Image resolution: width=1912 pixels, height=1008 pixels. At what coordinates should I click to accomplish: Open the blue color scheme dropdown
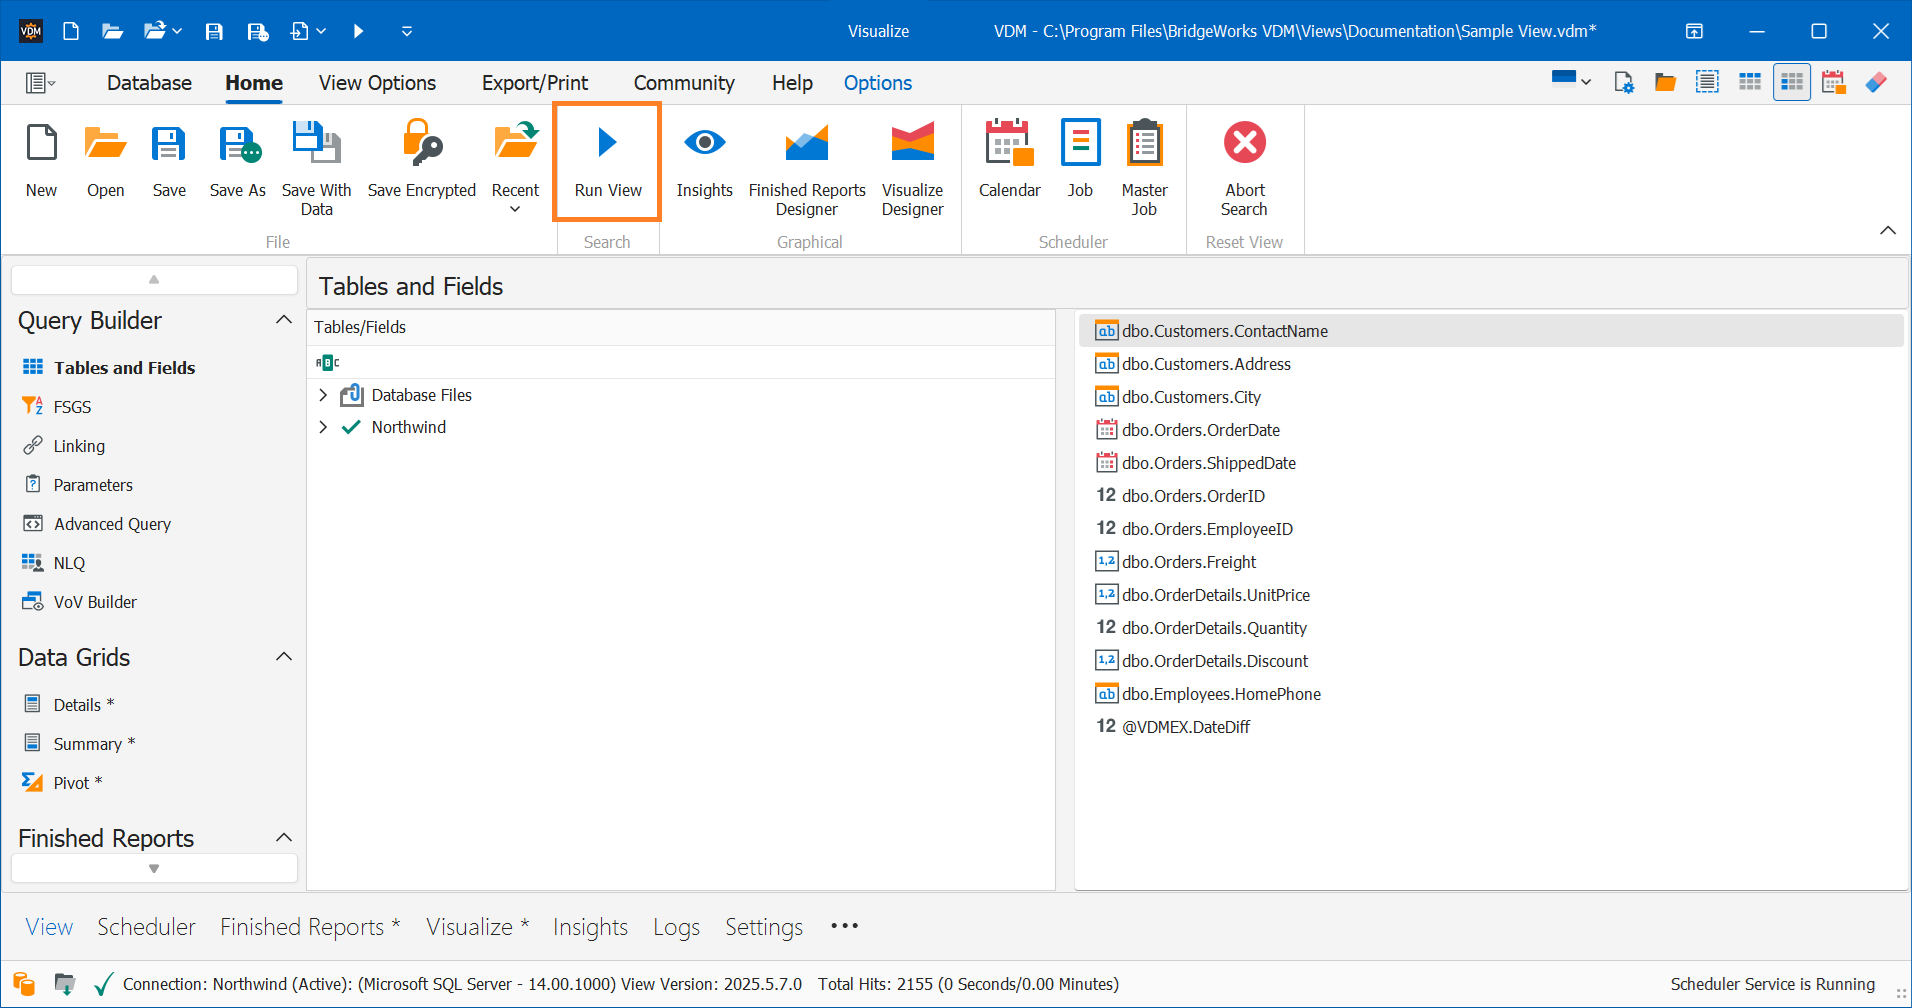[x=1571, y=81]
